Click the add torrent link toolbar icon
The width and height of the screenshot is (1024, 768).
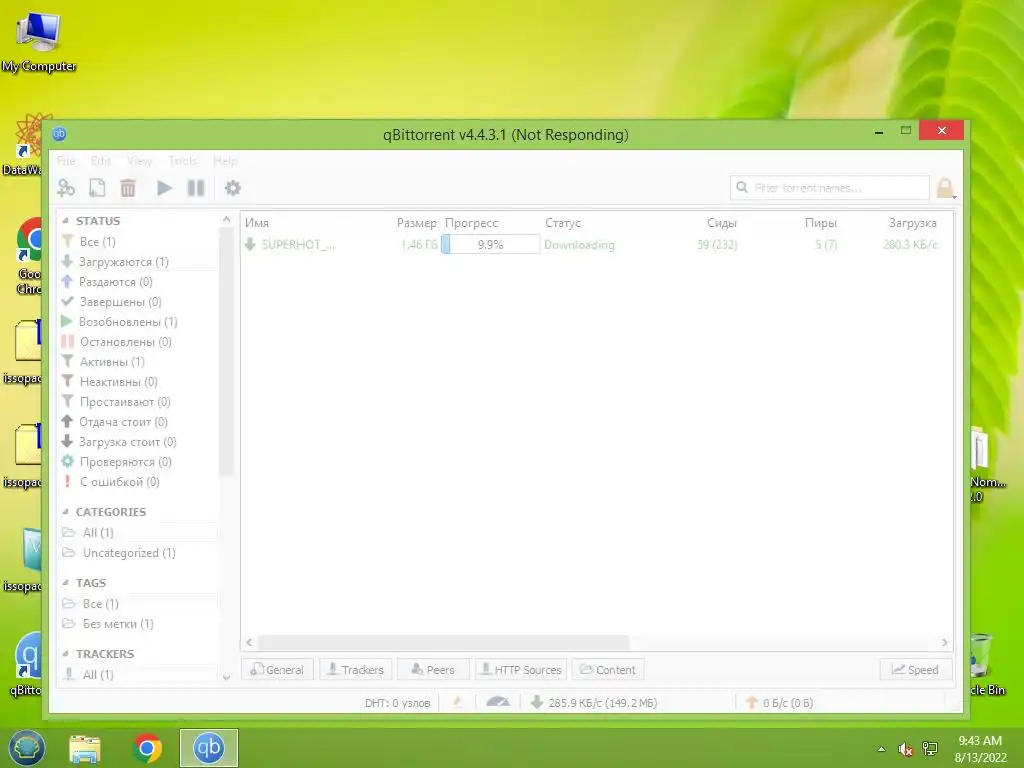click(66, 188)
